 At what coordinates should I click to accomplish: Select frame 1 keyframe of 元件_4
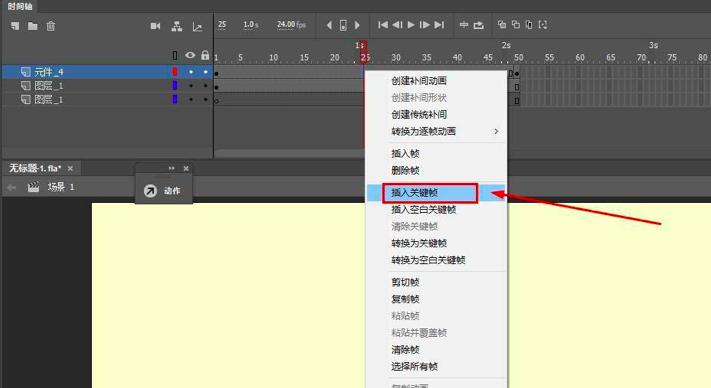tap(216, 73)
